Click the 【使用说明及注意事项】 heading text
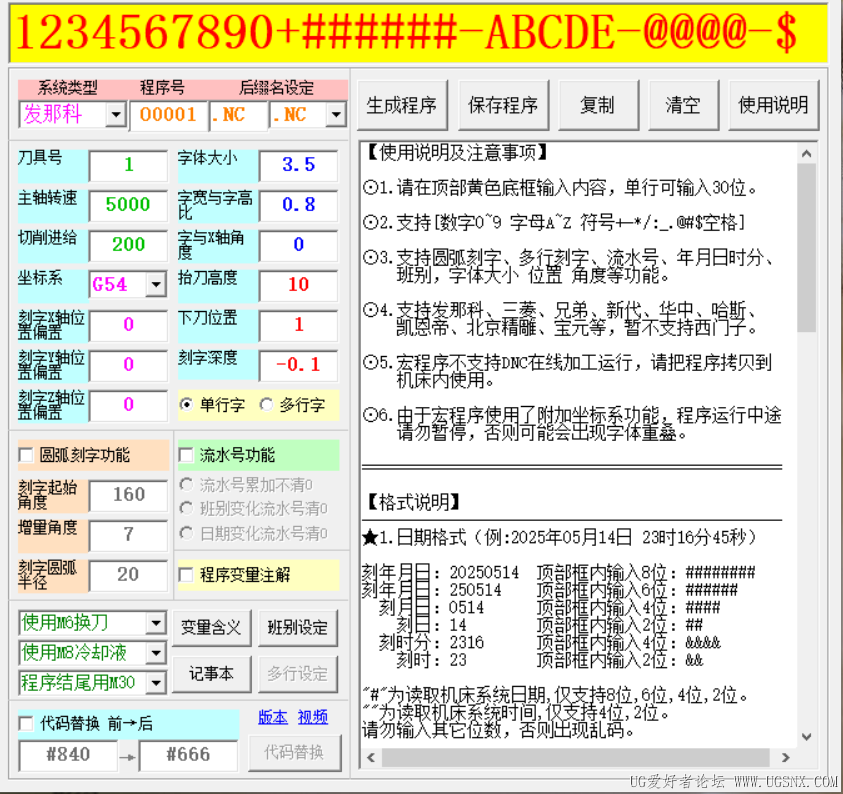Image resolution: width=843 pixels, height=794 pixels. [456, 153]
